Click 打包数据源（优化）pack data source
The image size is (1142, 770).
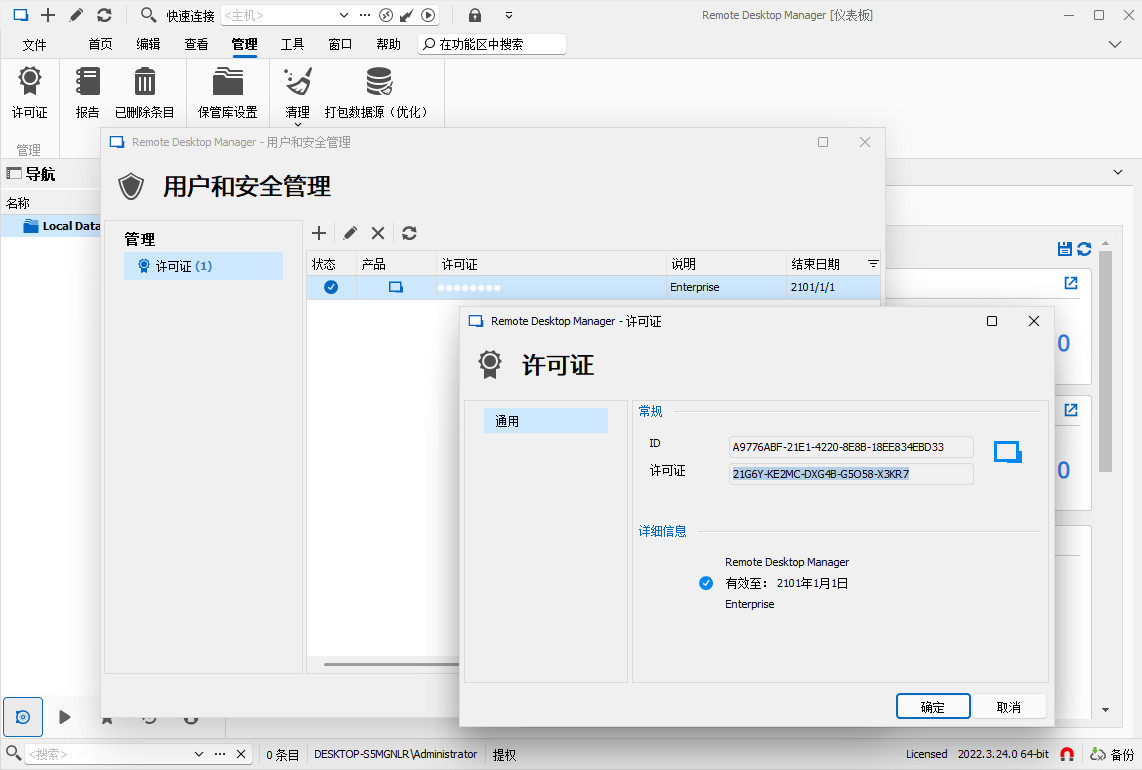click(x=377, y=92)
